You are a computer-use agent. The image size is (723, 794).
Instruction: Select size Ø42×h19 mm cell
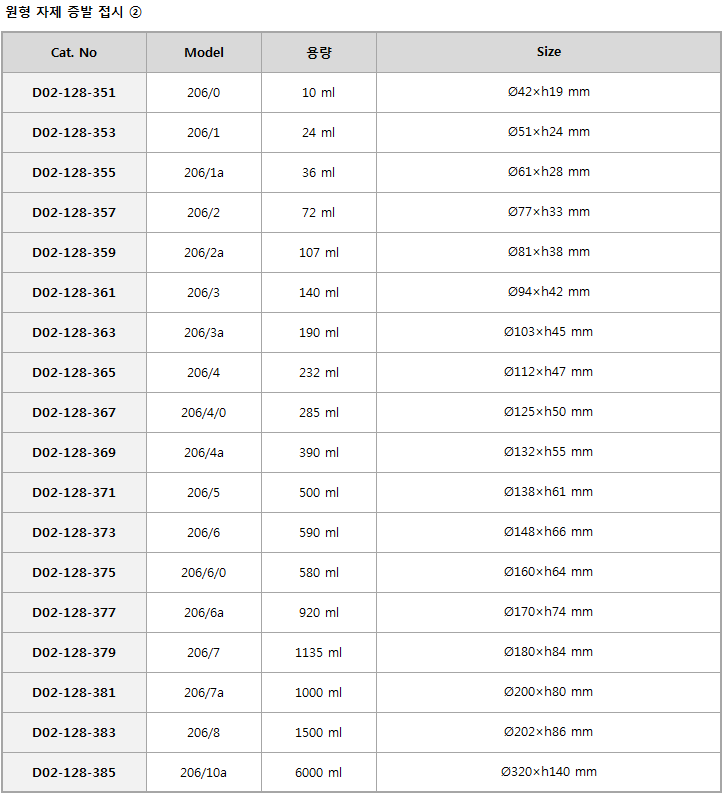pyautogui.click(x=548, y=93)
